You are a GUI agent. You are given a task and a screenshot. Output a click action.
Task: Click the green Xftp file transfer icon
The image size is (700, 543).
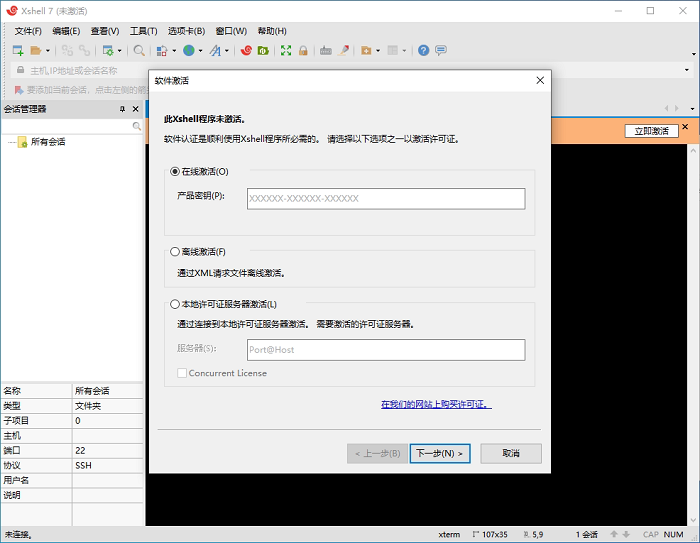click(263, 50)
